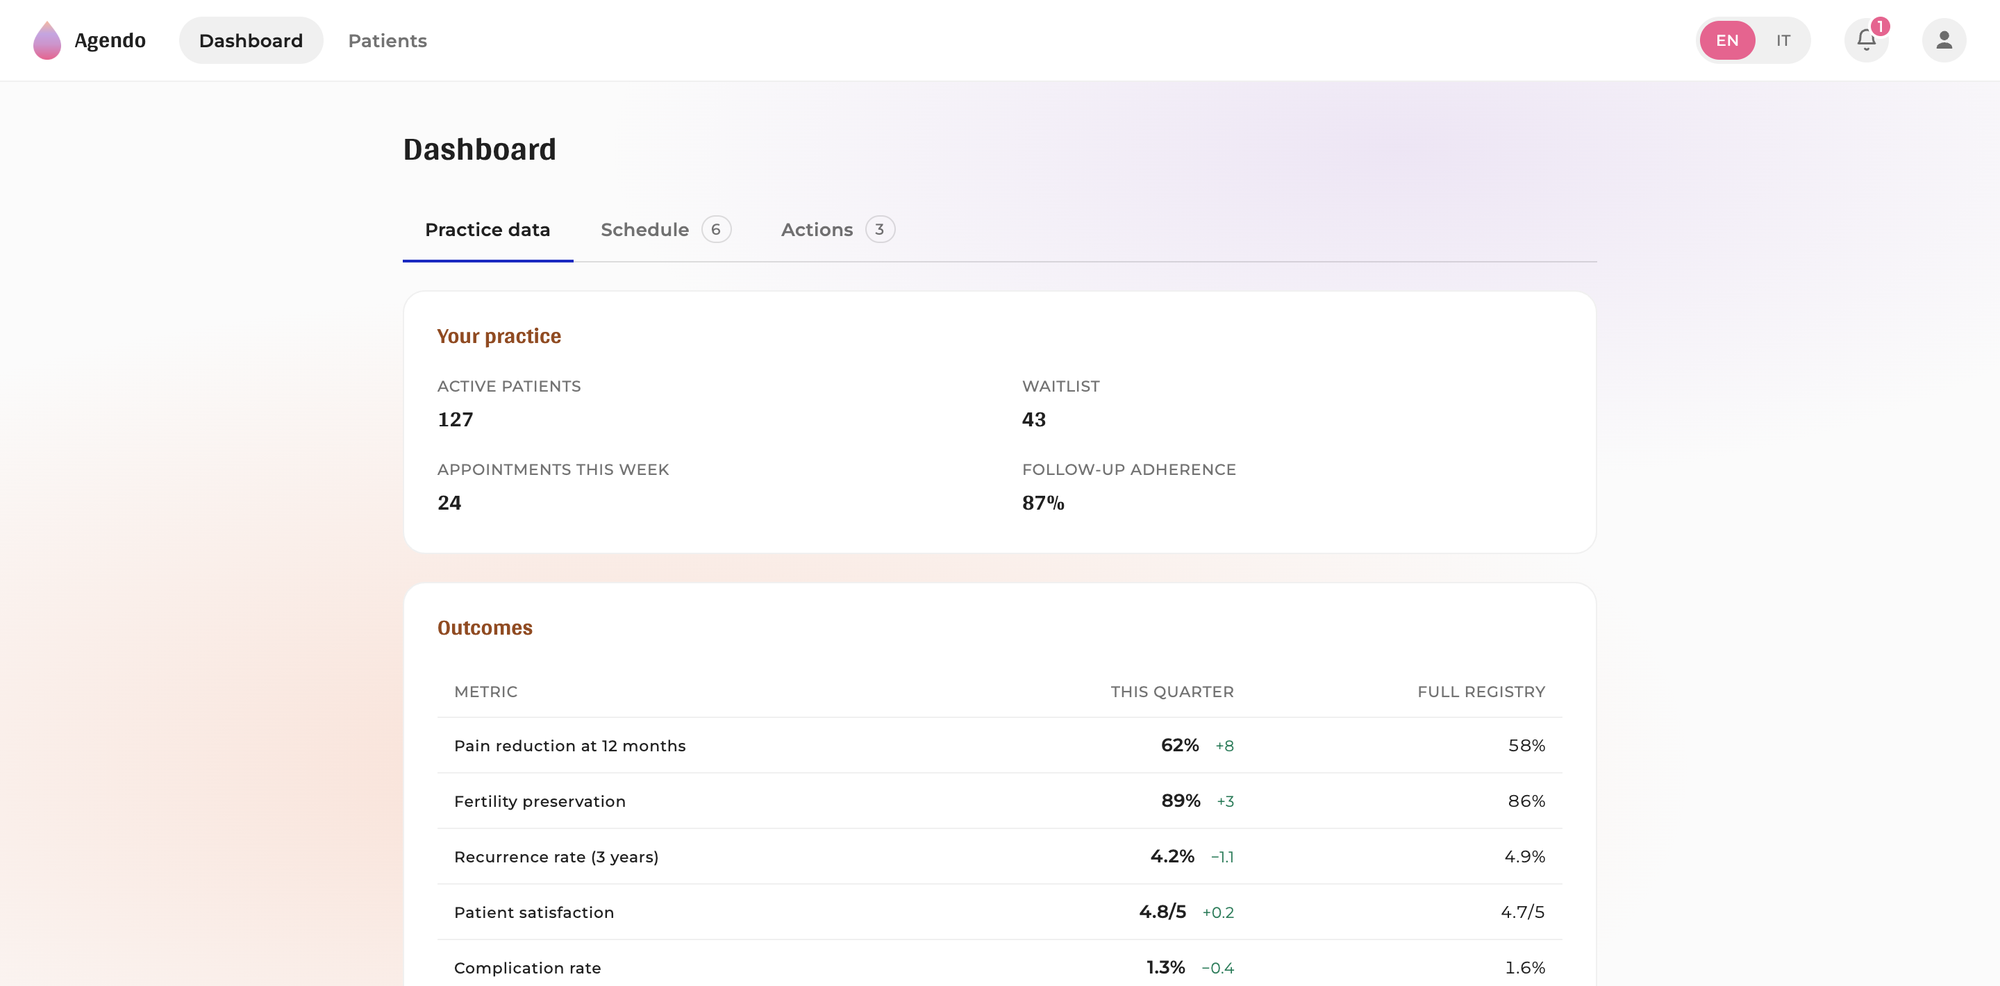Click the −1.1 change indicator
This screenshot has width=2000, height=986.
click(x=1222, y=857)
